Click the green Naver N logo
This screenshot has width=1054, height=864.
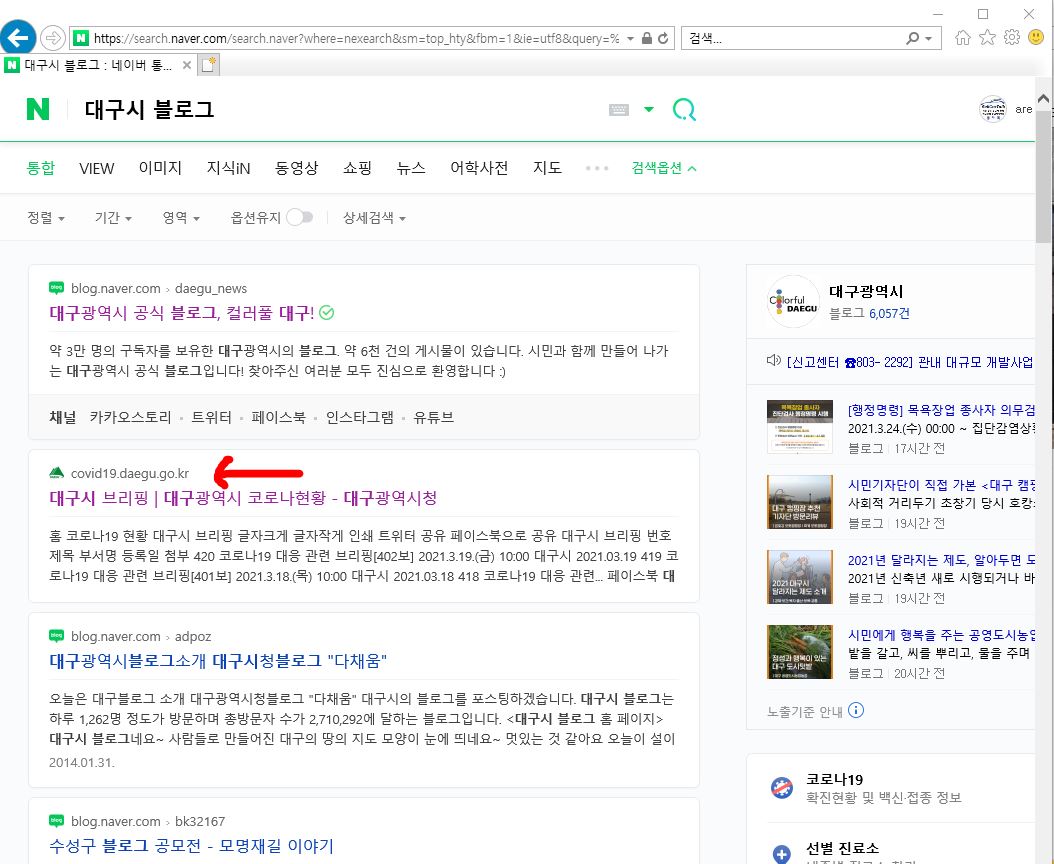[38, 109]
